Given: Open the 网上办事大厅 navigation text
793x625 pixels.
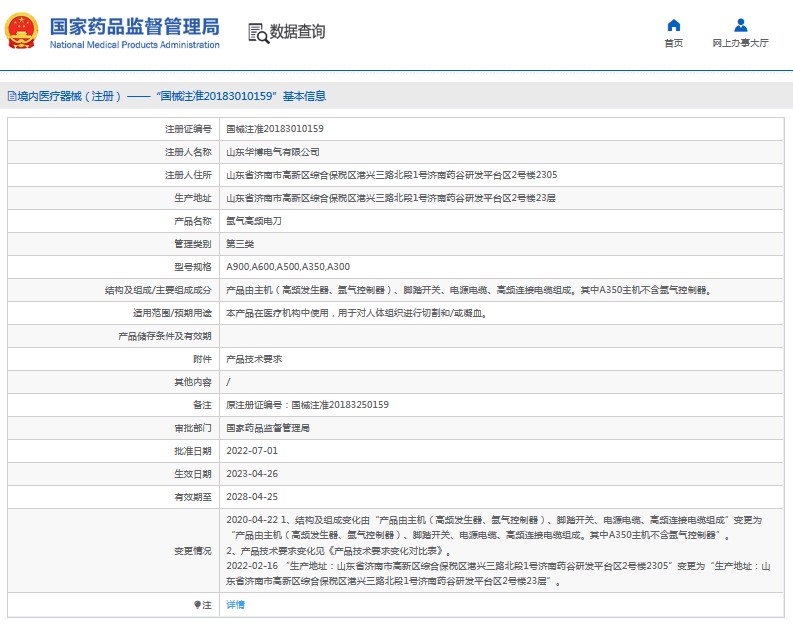Looking at the screenshot, I should 740,43.
